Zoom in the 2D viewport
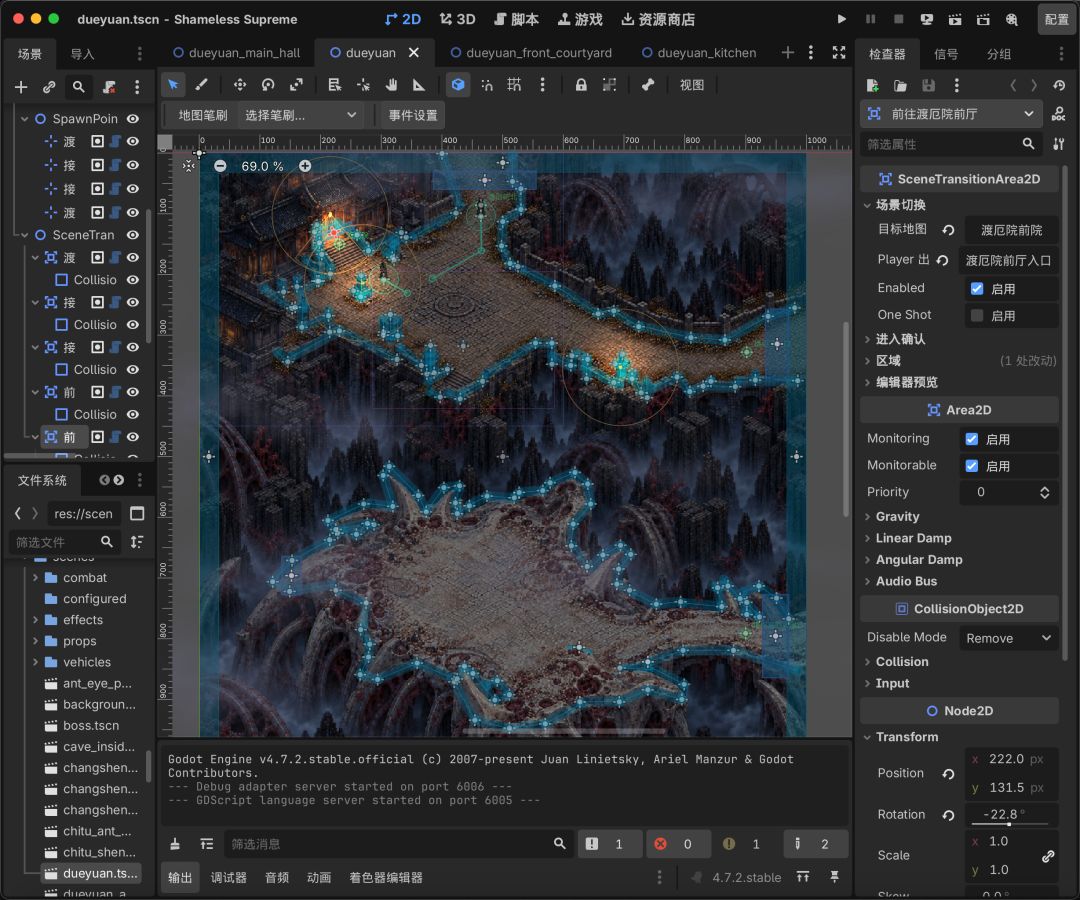 (x=305, y=166)
